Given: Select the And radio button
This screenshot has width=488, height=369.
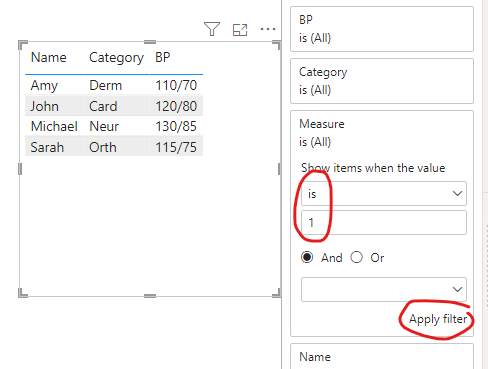Looking at the screenshot, I should click(307, 257).
